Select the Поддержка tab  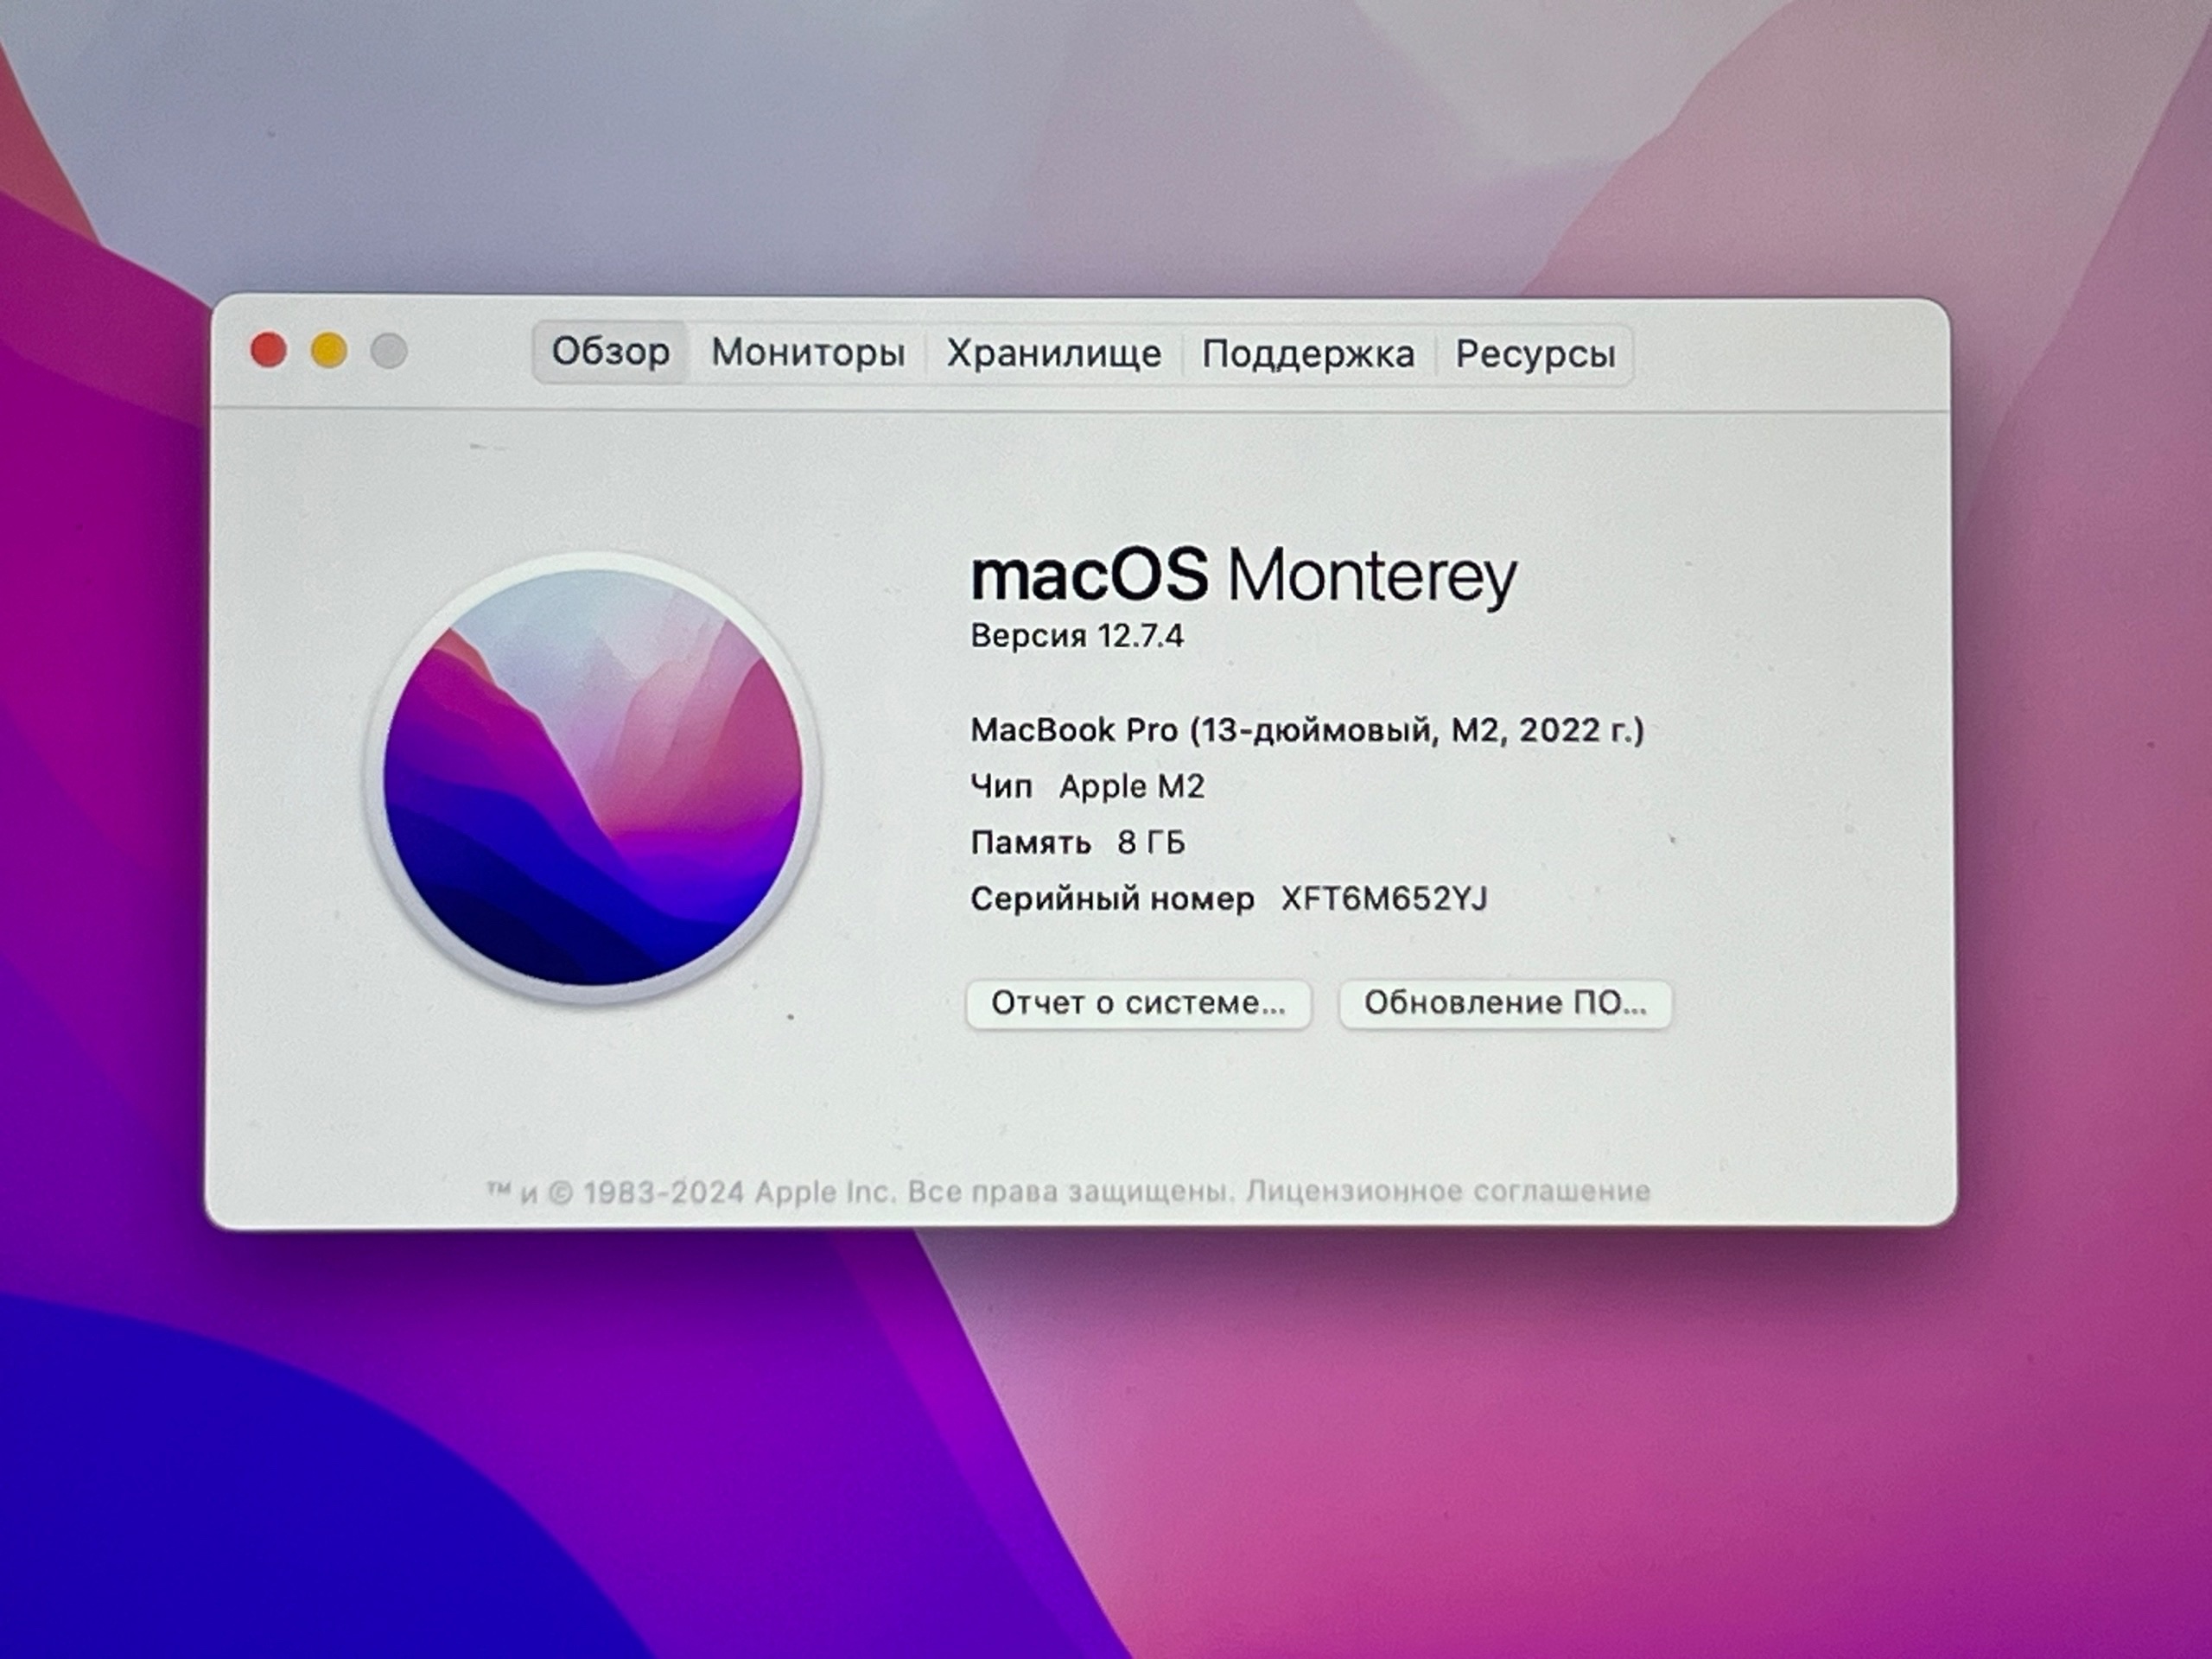(1308, 354)
